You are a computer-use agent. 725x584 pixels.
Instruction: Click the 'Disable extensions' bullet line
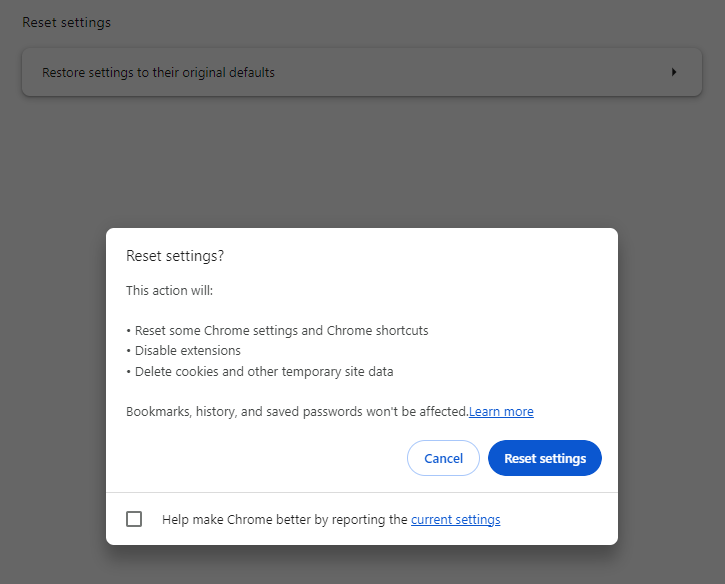click(186, 351)
